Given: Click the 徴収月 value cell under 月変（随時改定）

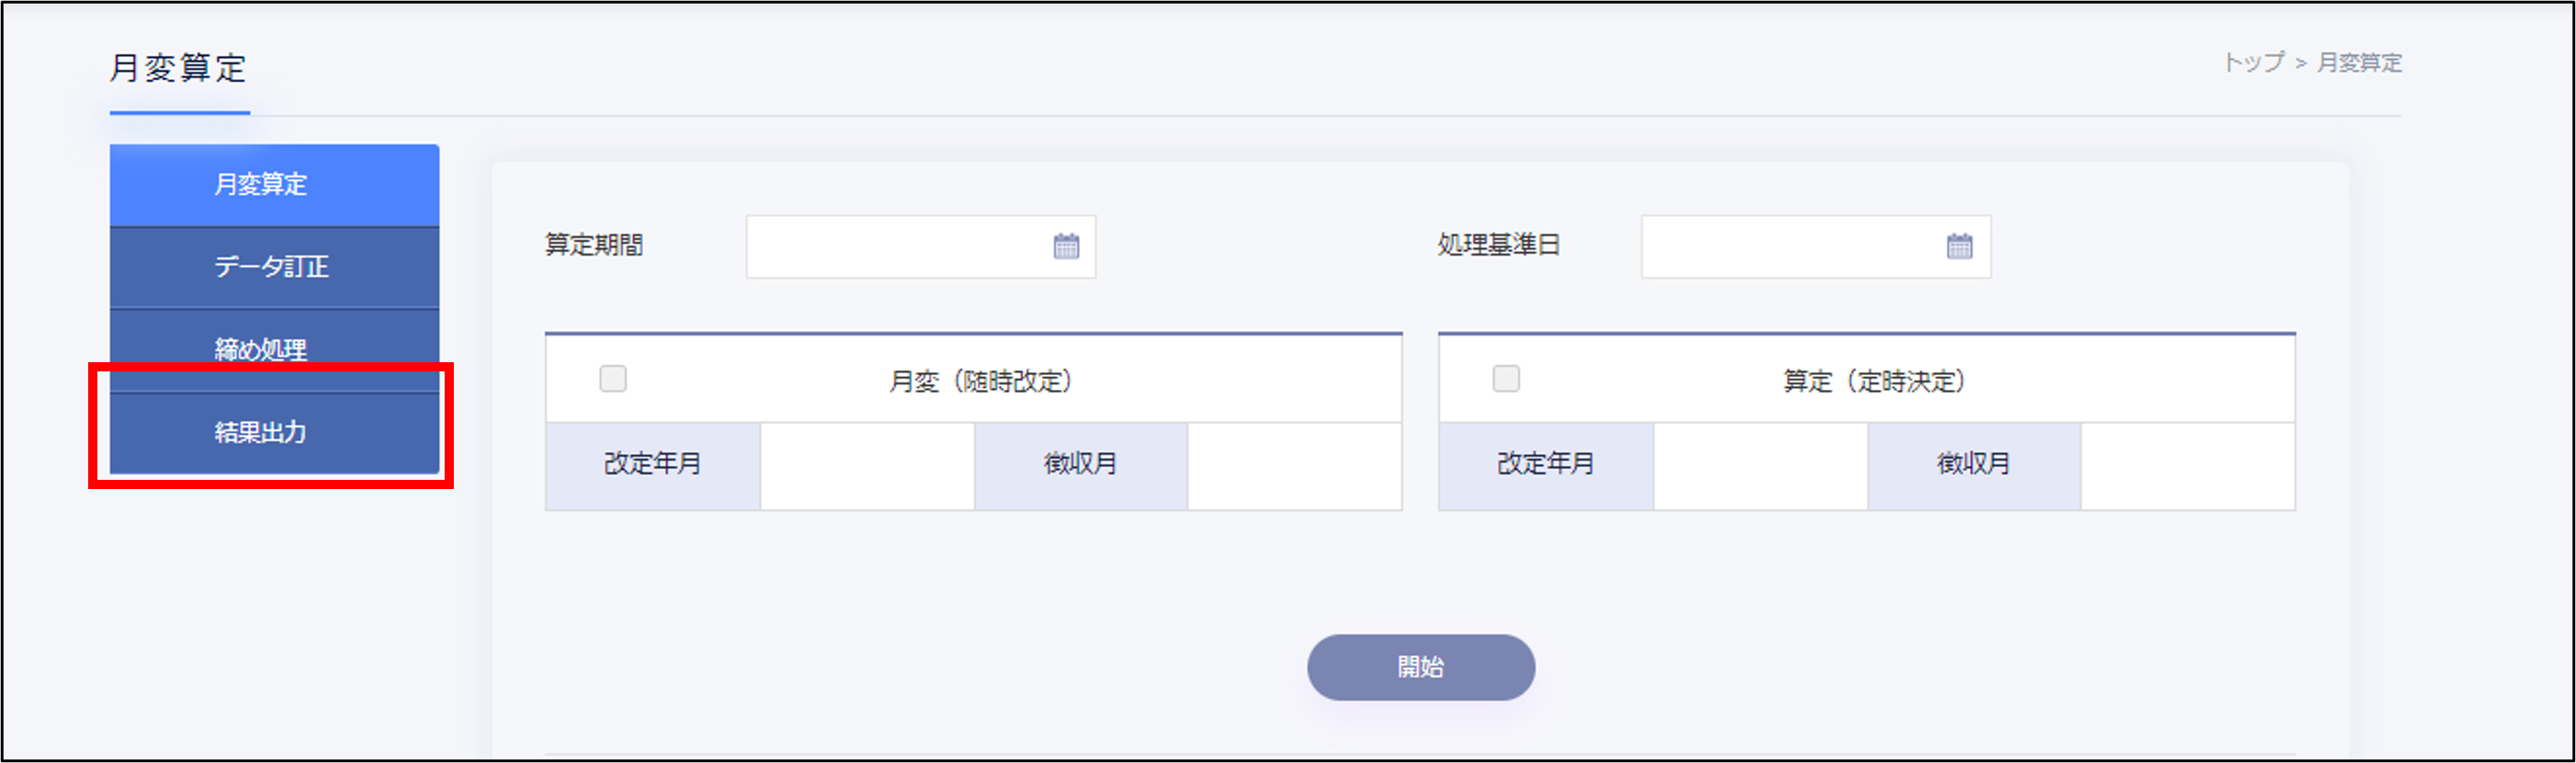Looking at the screenshot, I should tap(1294, 465).
